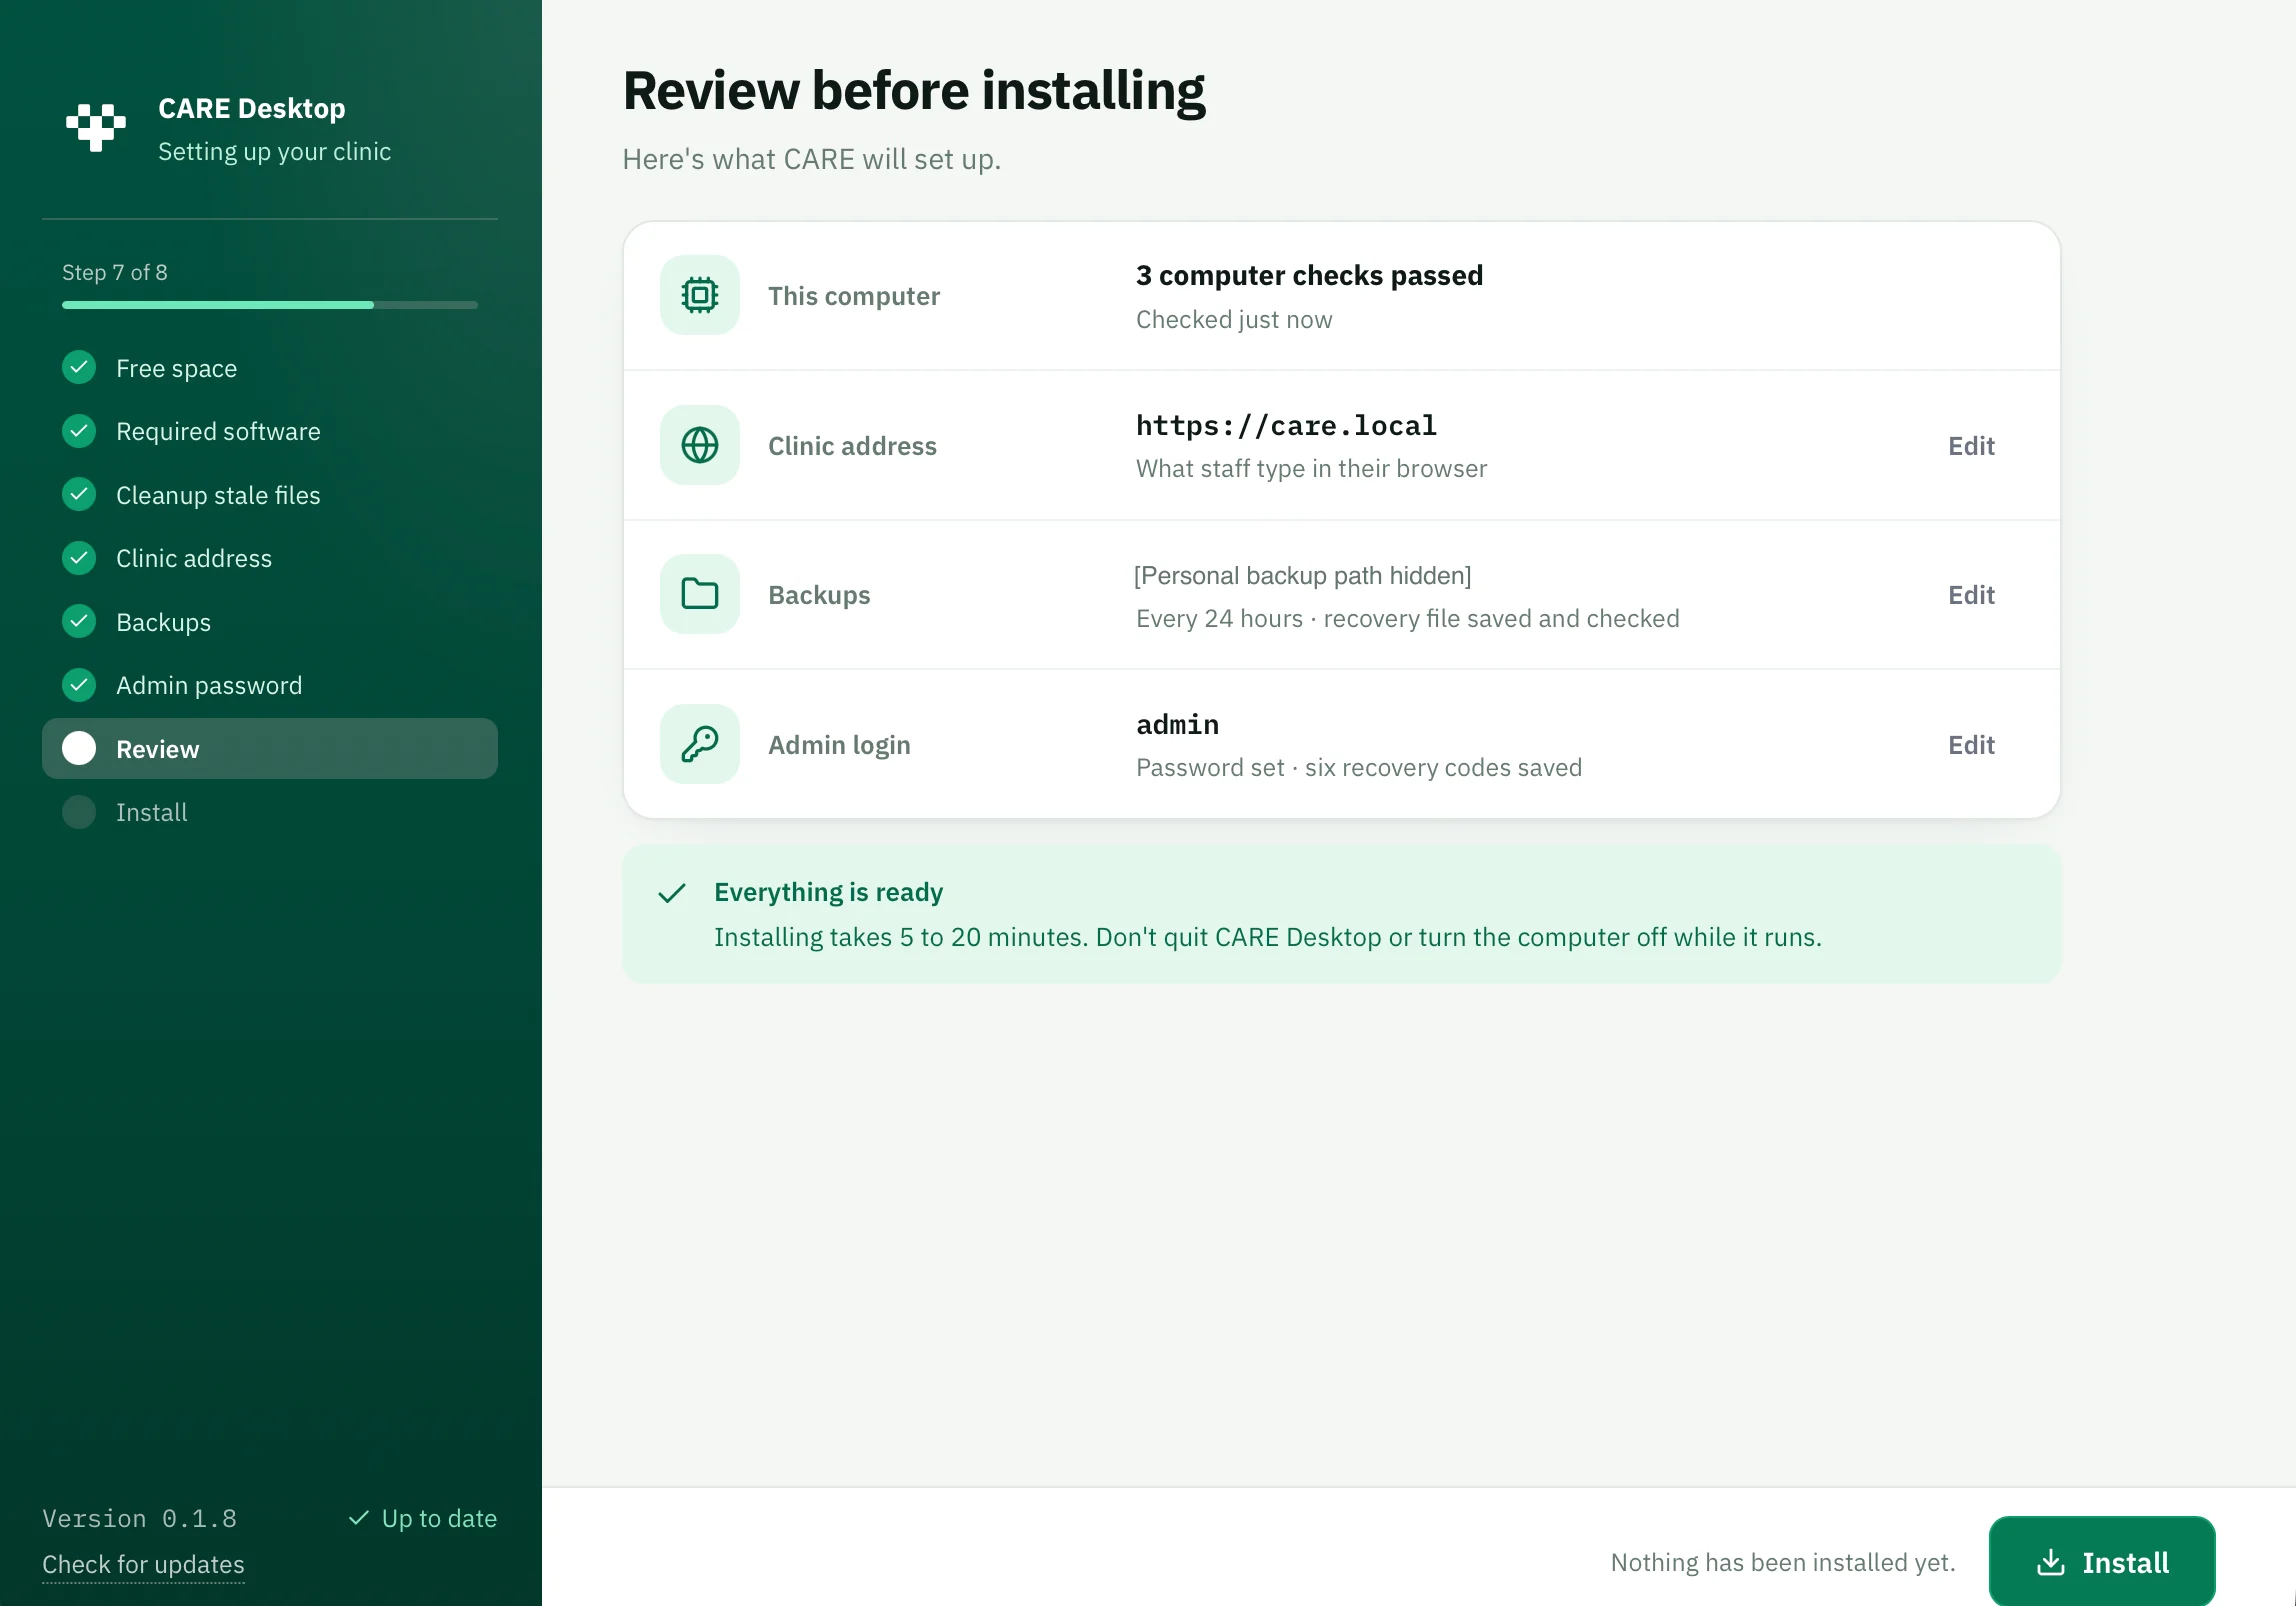Click the This computer chip icon
The image size is (2296, 1606).
[700, 295]
